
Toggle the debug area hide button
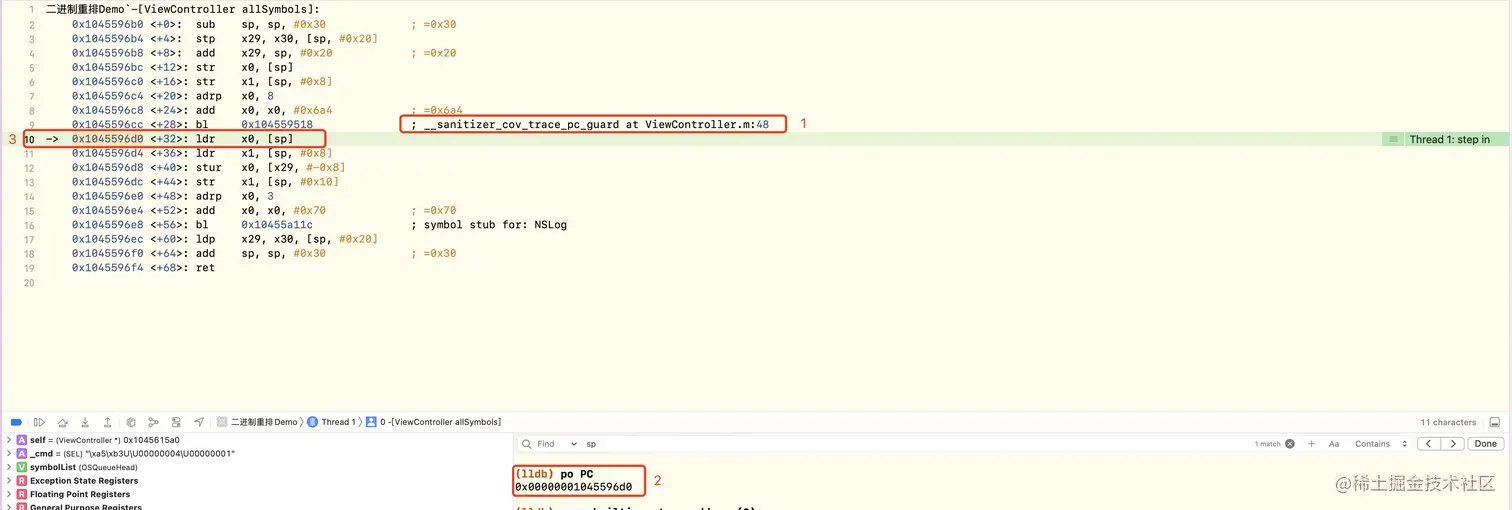[1495, 422]
